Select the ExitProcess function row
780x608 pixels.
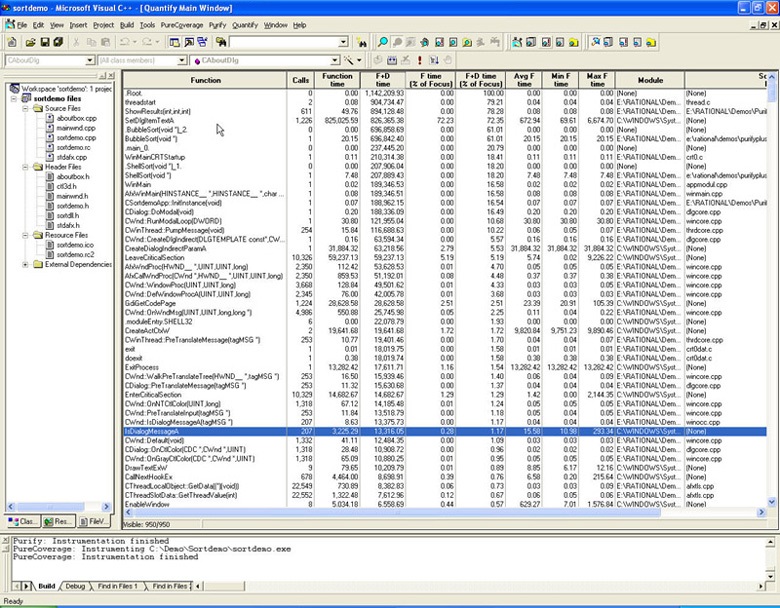(x=445, y=367)
